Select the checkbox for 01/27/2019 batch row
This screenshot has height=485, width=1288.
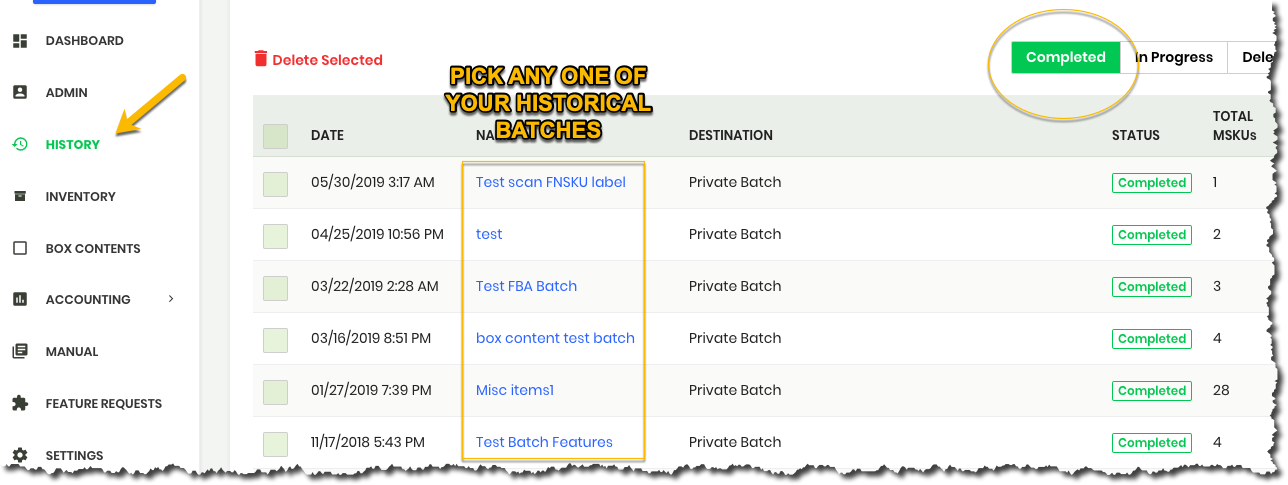(x=275, y=391)
